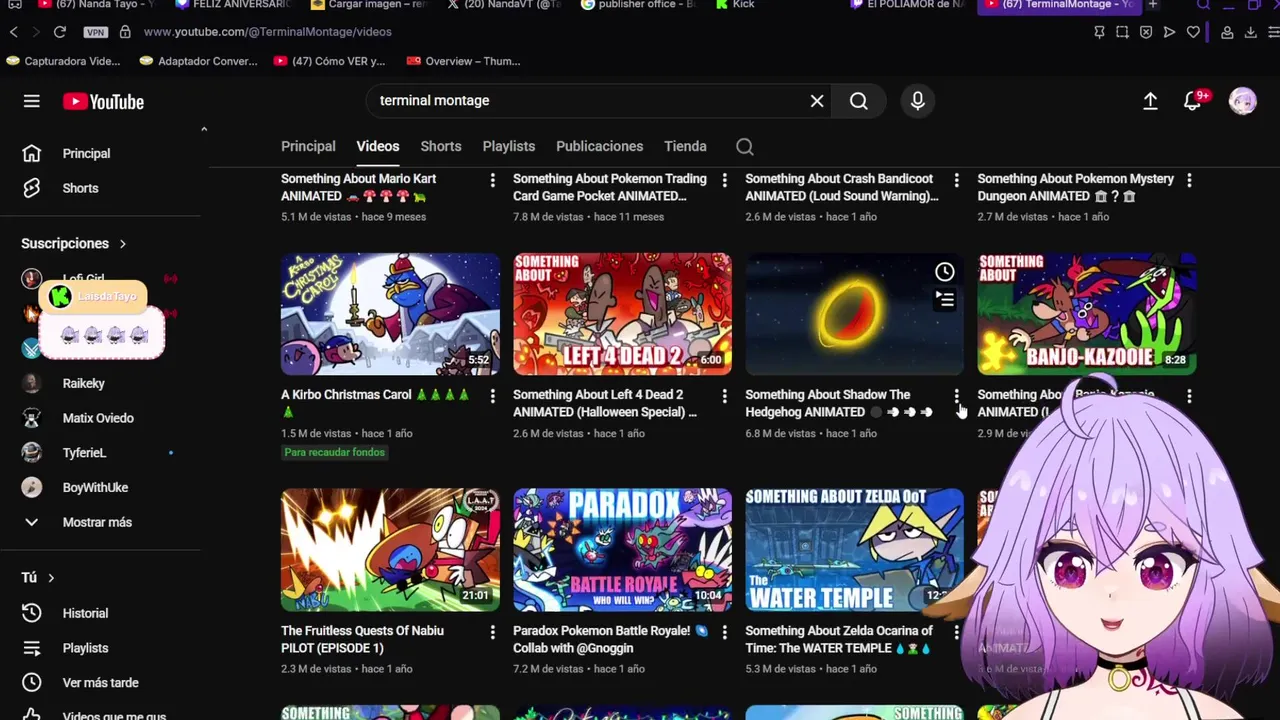Open options for A Kirbo Christmas Carol
Image resolution: width=1280 pixels, height=720 pixels.
coord(492,396)
